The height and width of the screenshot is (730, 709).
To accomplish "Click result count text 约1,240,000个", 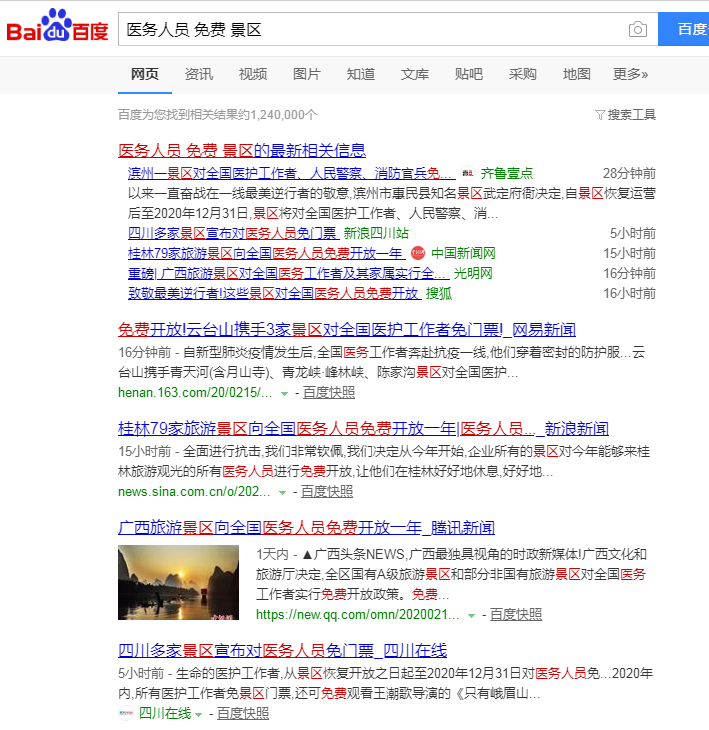I will [277, 115].
